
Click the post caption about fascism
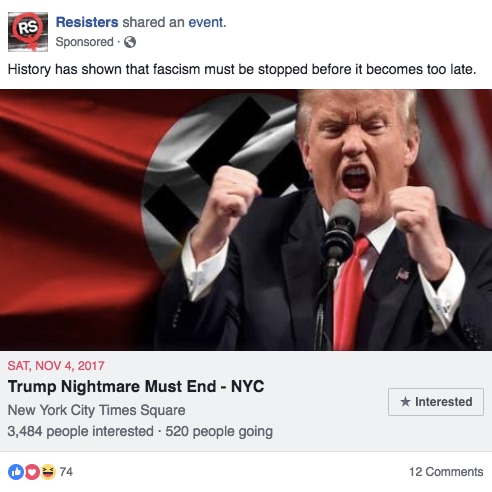[x=242, y=69]
